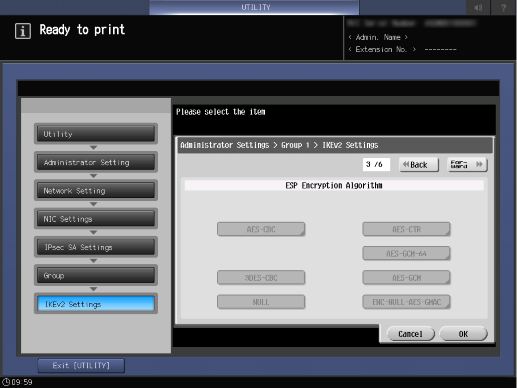The width and height of the screenshot is (517, 388).
Task: Select ENC-NULL-AES-GMAC algorithm
Action: click(406, 302)
